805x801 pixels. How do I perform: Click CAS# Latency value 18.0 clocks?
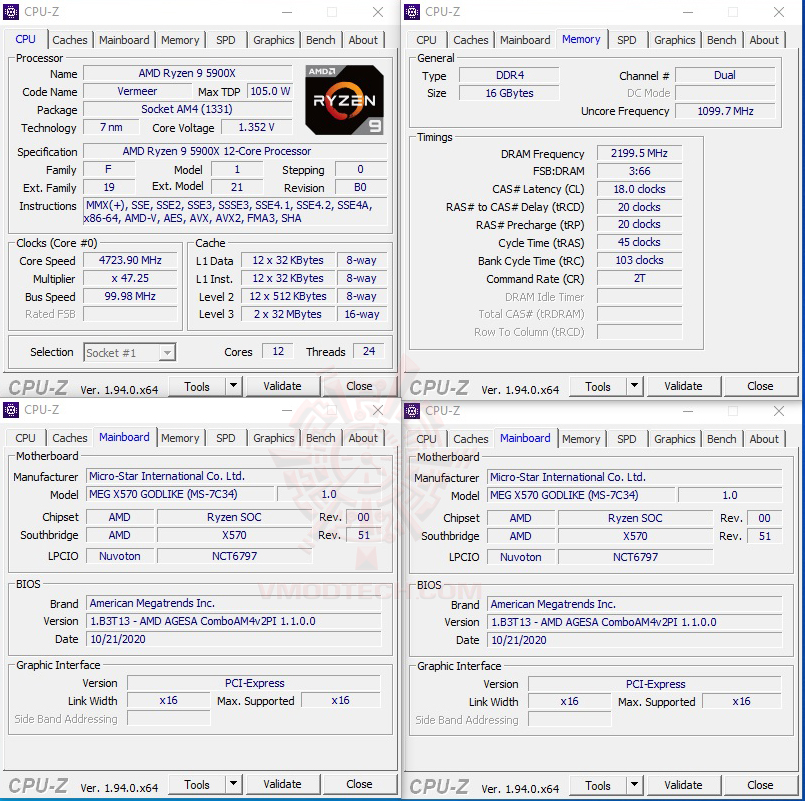coord(639,189)
